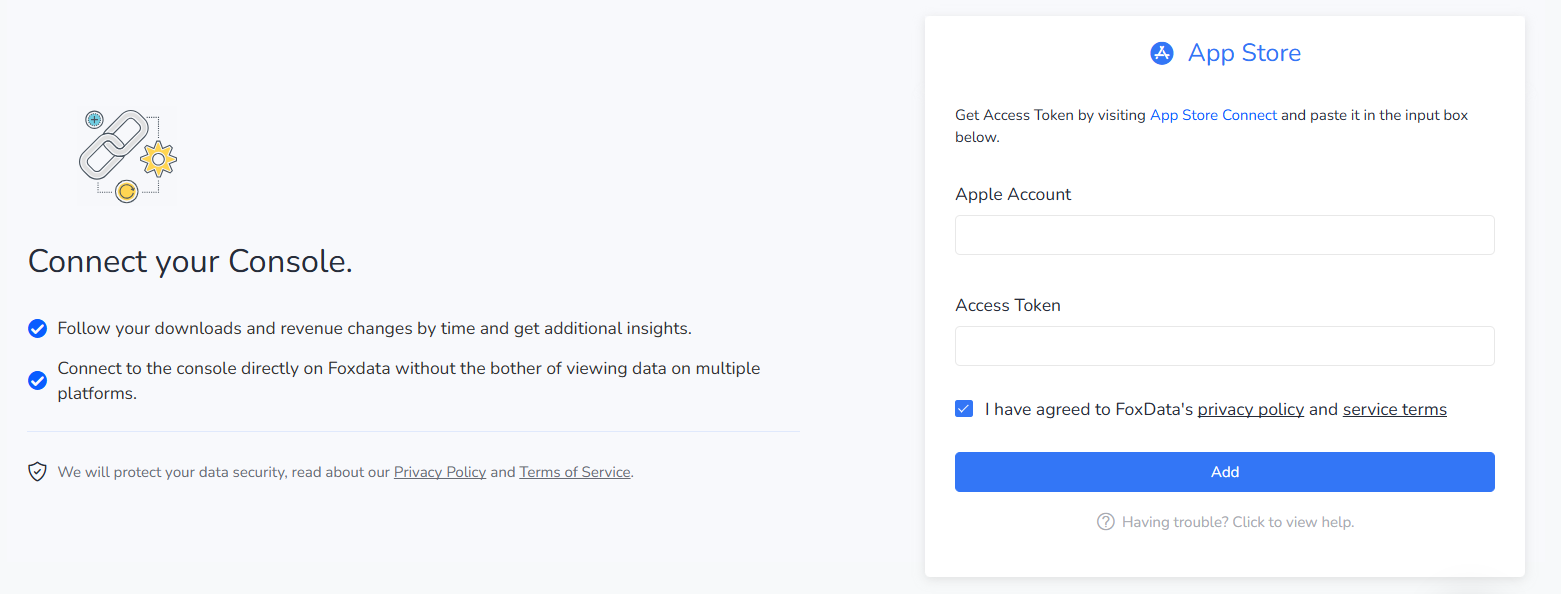Image resolution: width=1561 pixels, height=594 pixels.
Task: Uncheck the FoxData agreement checkbox
Action: coord(964,409)
